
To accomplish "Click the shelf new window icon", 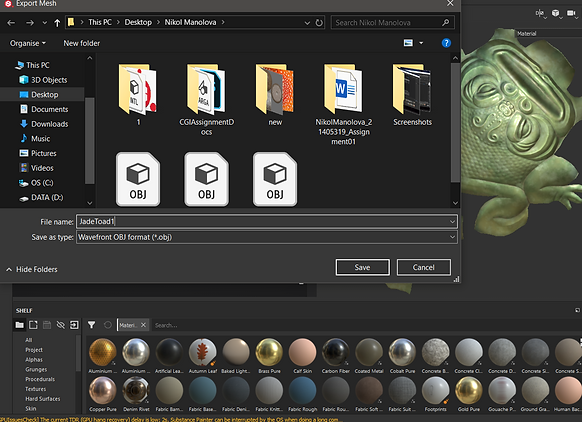I will tap(33, 325).
